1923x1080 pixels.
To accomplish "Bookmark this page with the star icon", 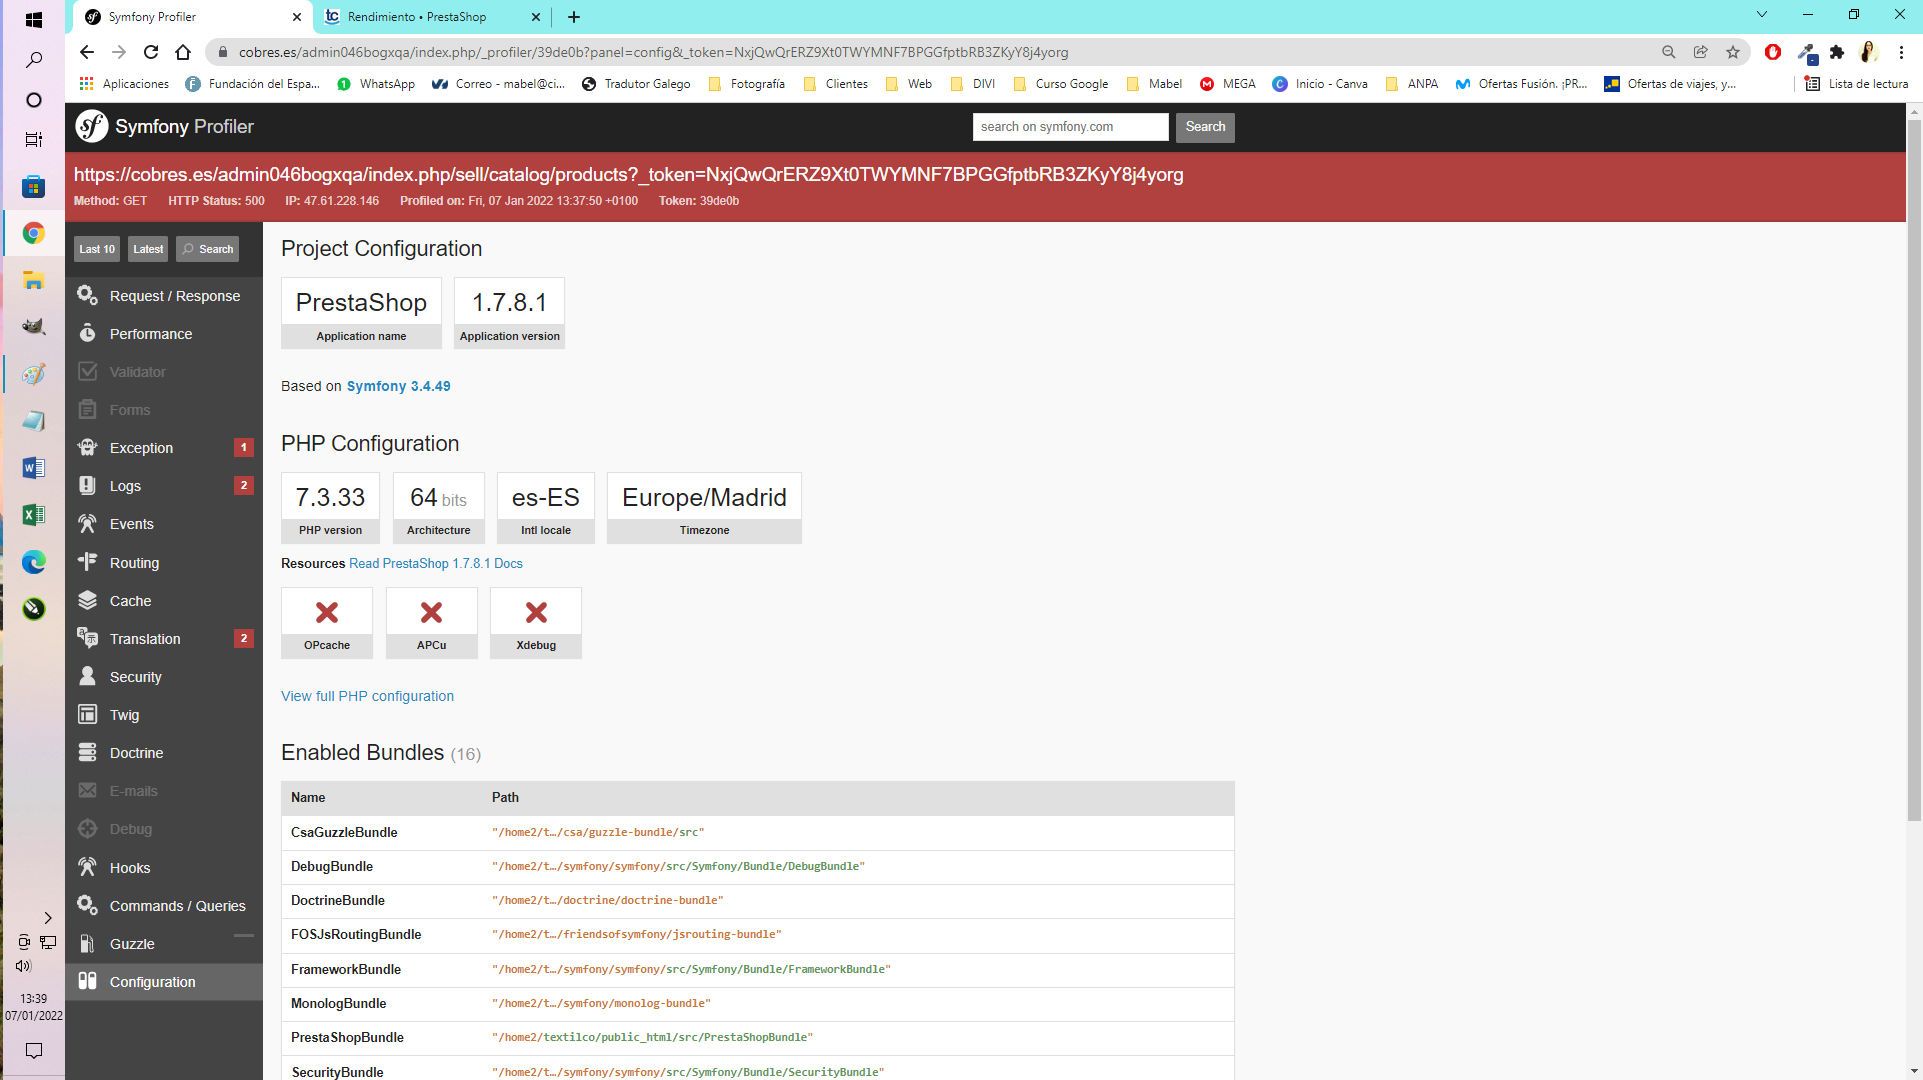I will [x=1733, y=52].
